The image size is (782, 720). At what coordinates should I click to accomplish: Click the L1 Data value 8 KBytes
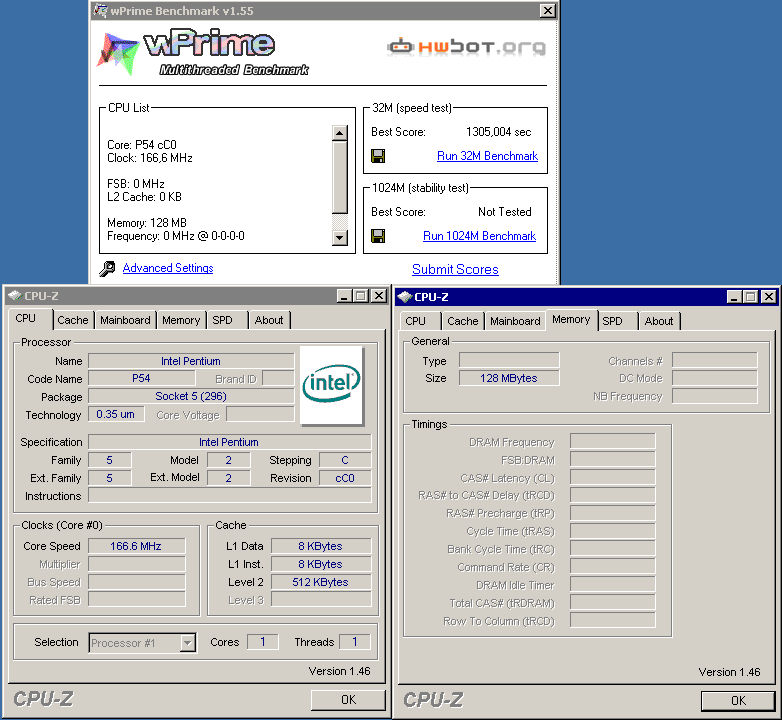(x=321, y=546)
